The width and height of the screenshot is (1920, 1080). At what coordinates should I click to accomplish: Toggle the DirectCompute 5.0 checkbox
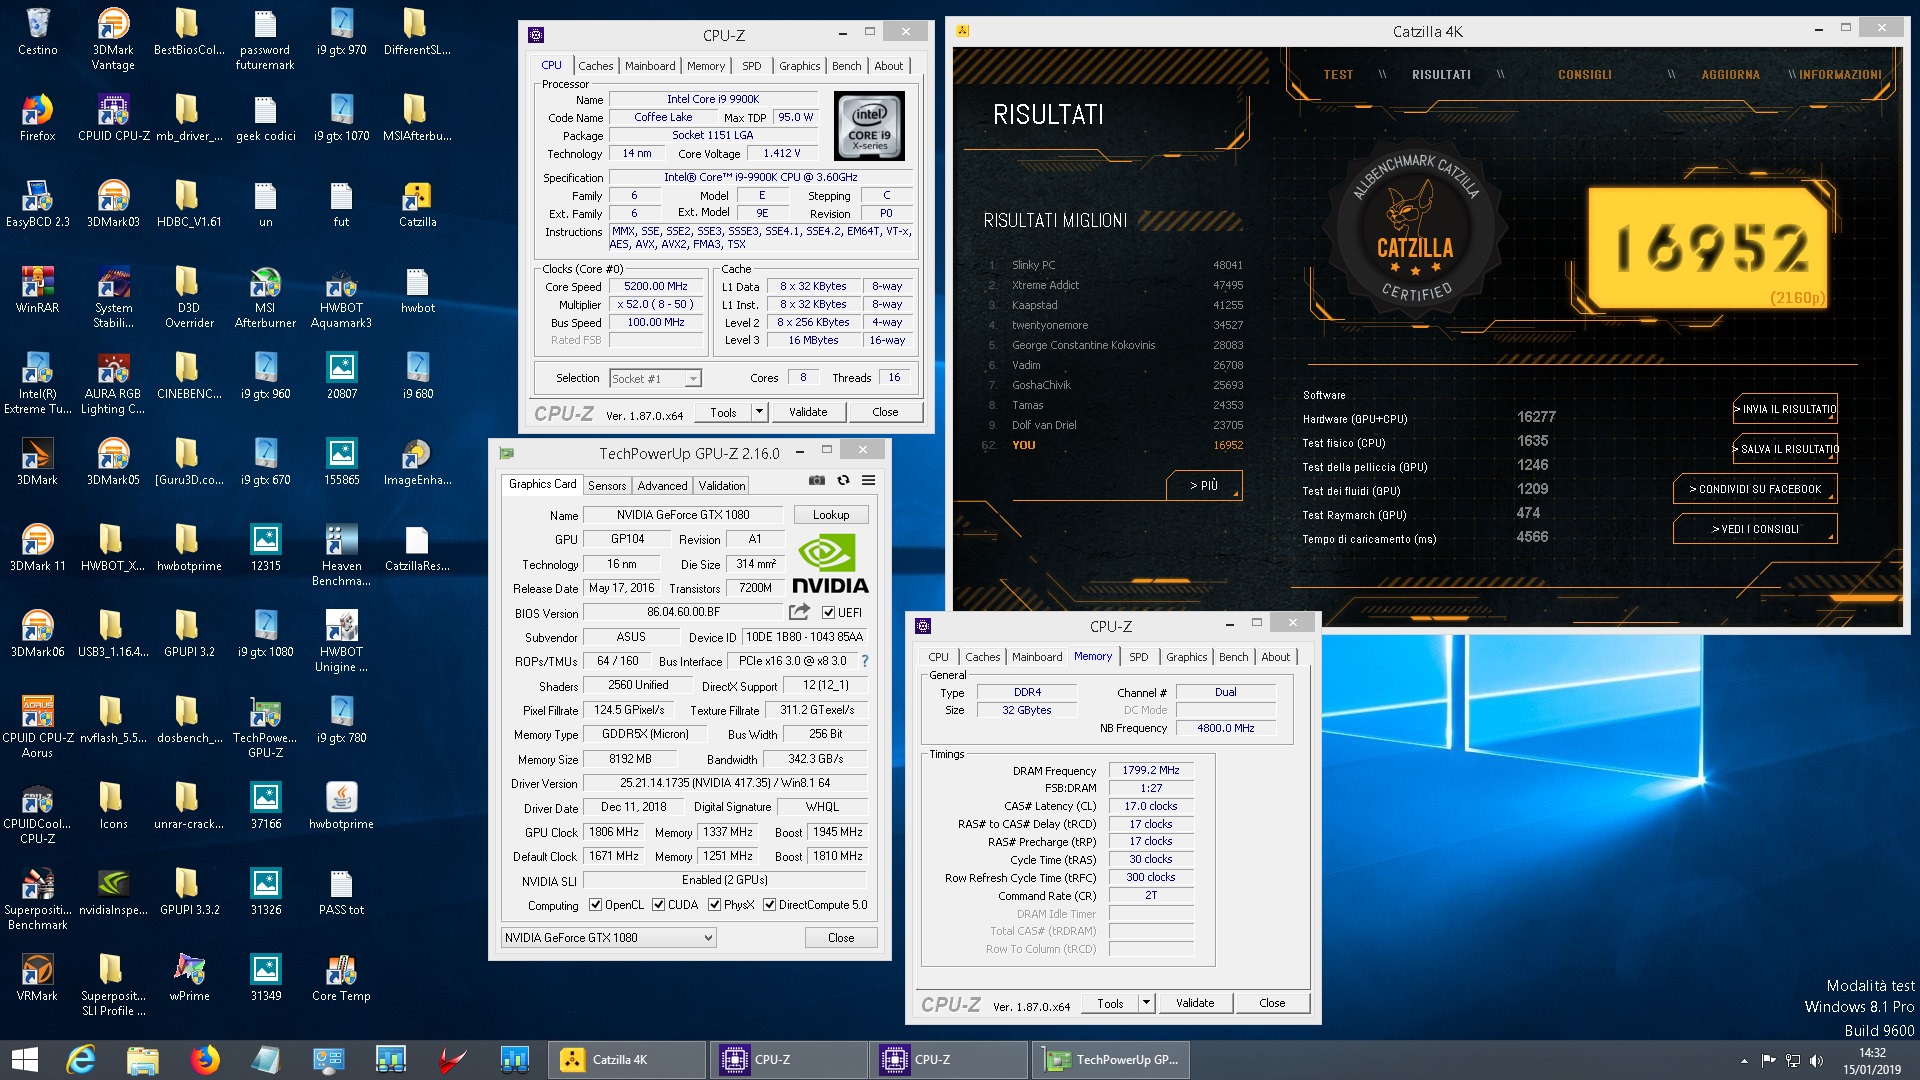tap(769, 905)
